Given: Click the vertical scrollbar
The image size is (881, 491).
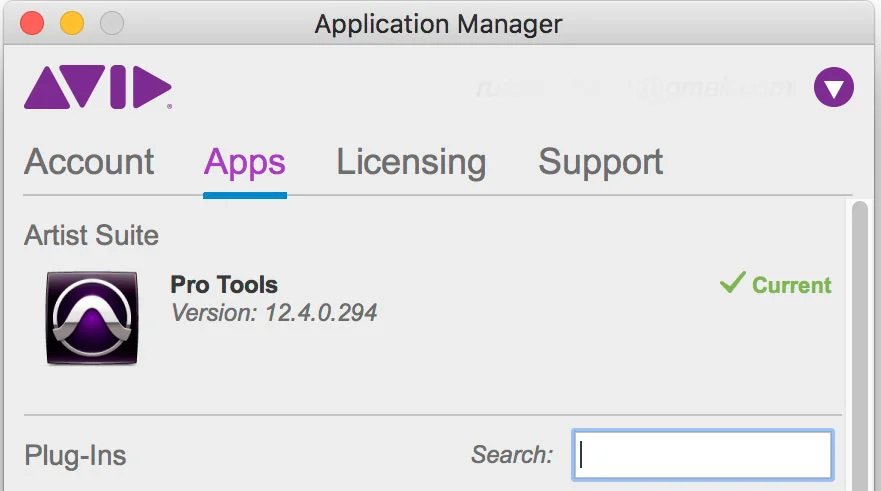Looking at the screenshot, I should 860,345.
